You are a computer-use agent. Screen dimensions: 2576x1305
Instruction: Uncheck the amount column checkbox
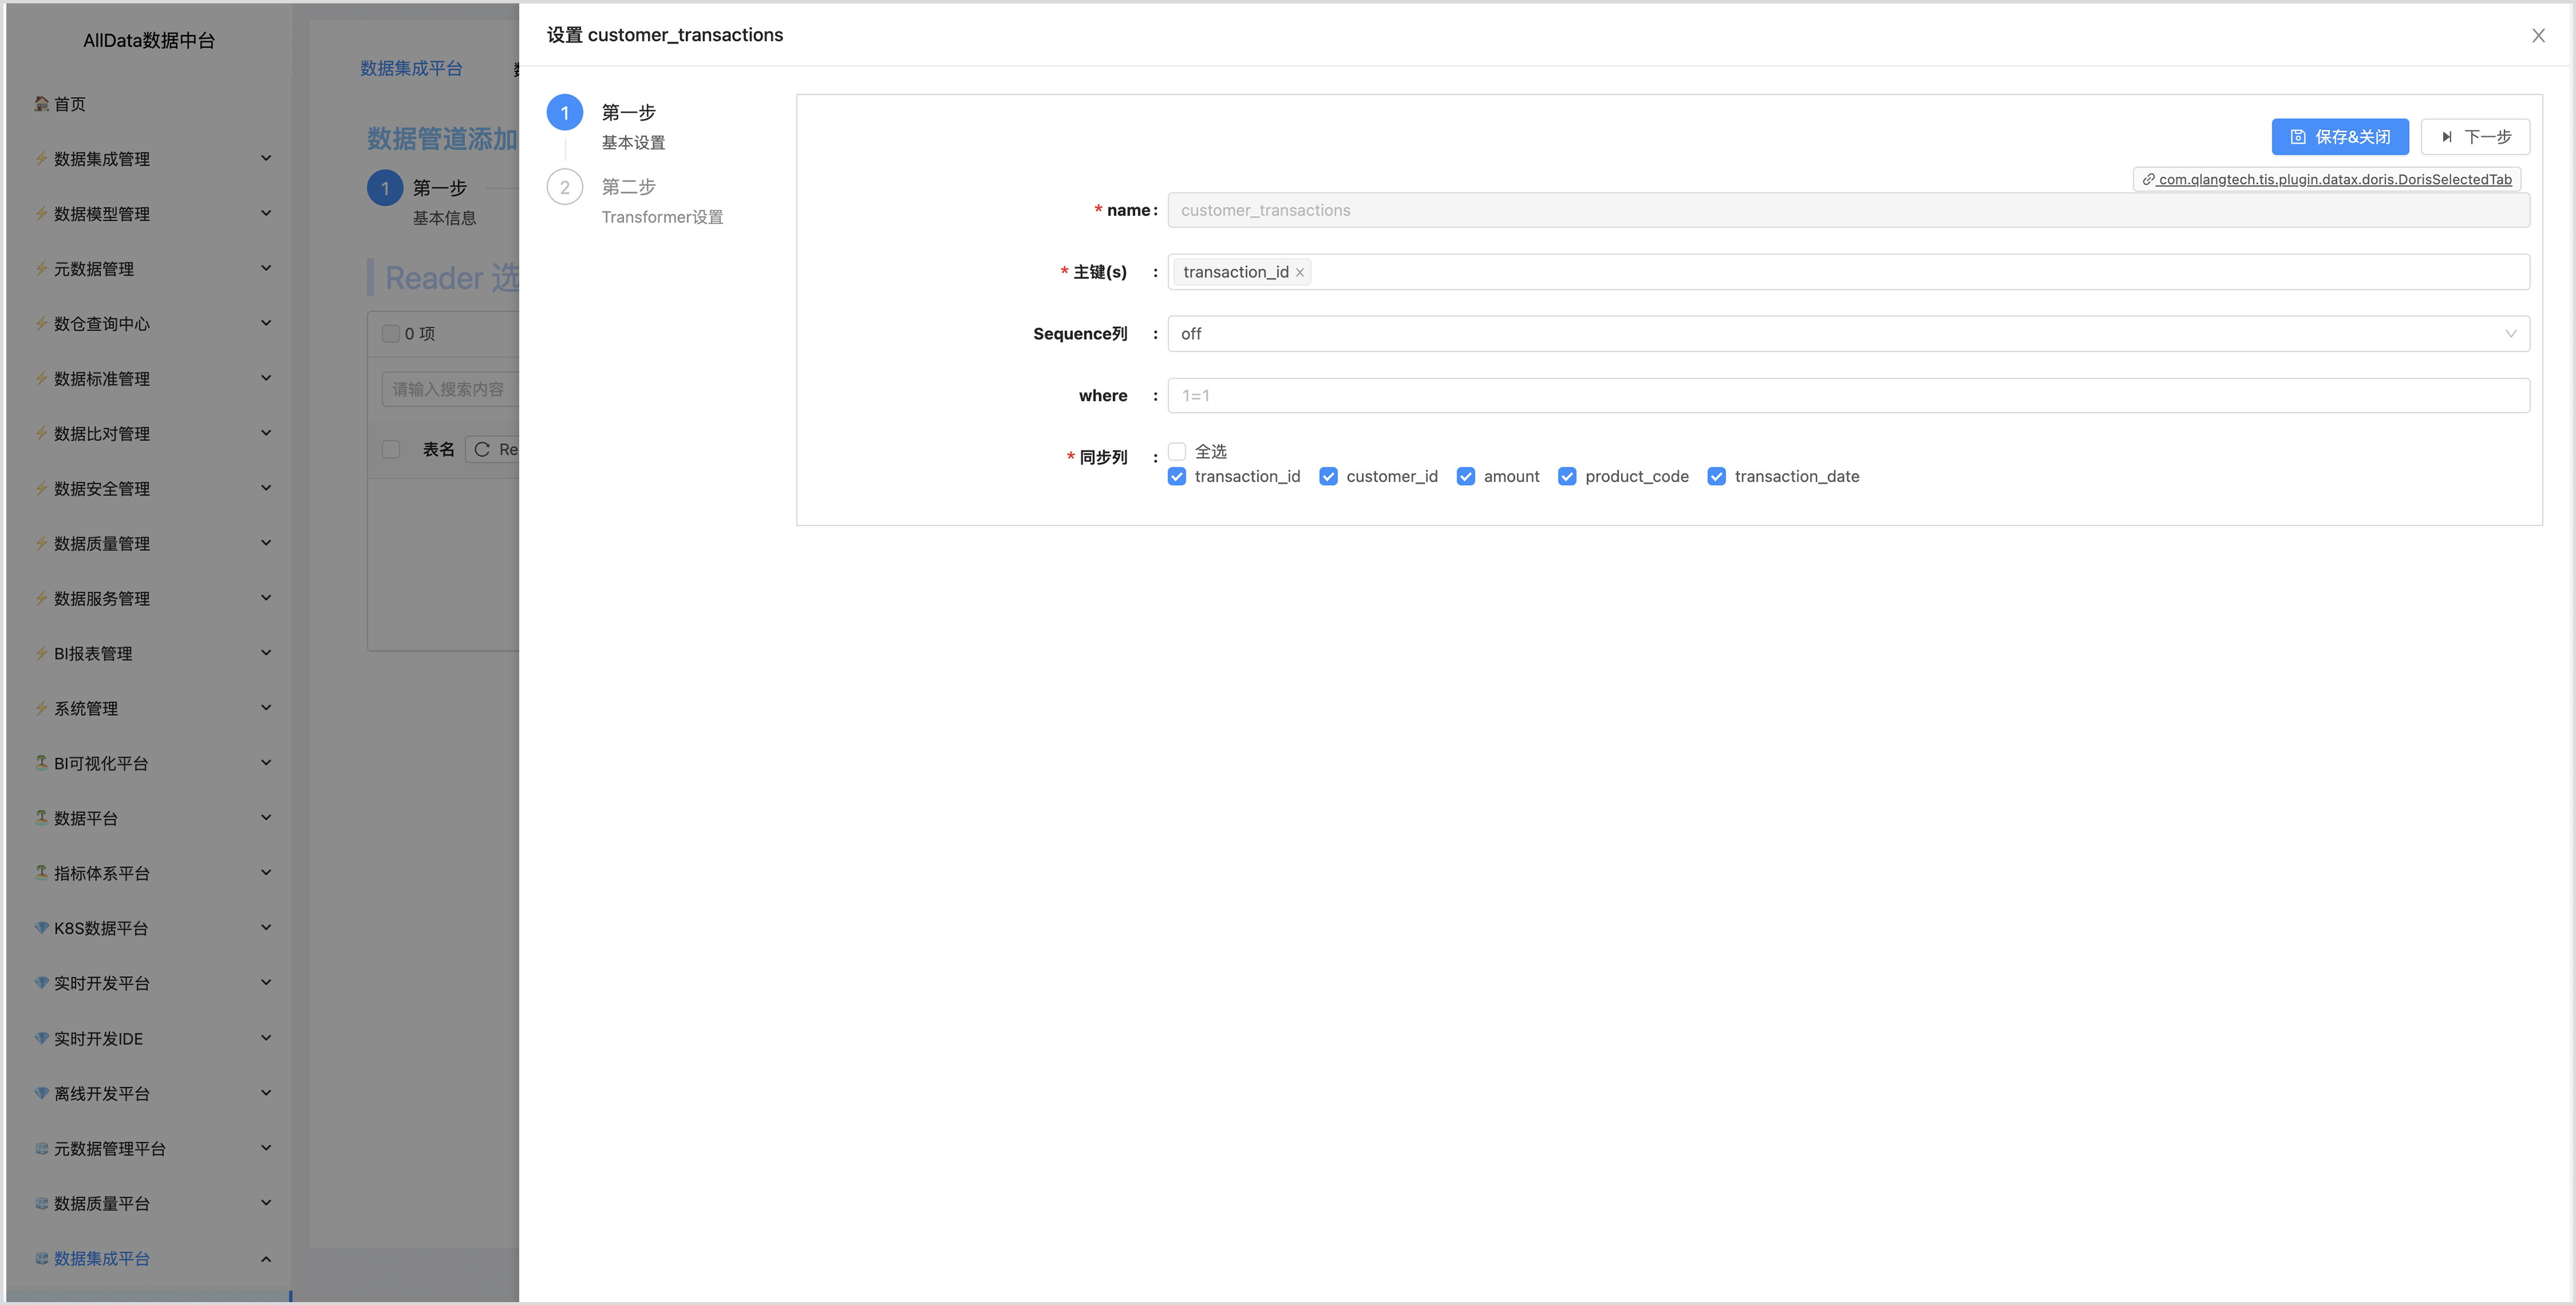[1465, 477]
